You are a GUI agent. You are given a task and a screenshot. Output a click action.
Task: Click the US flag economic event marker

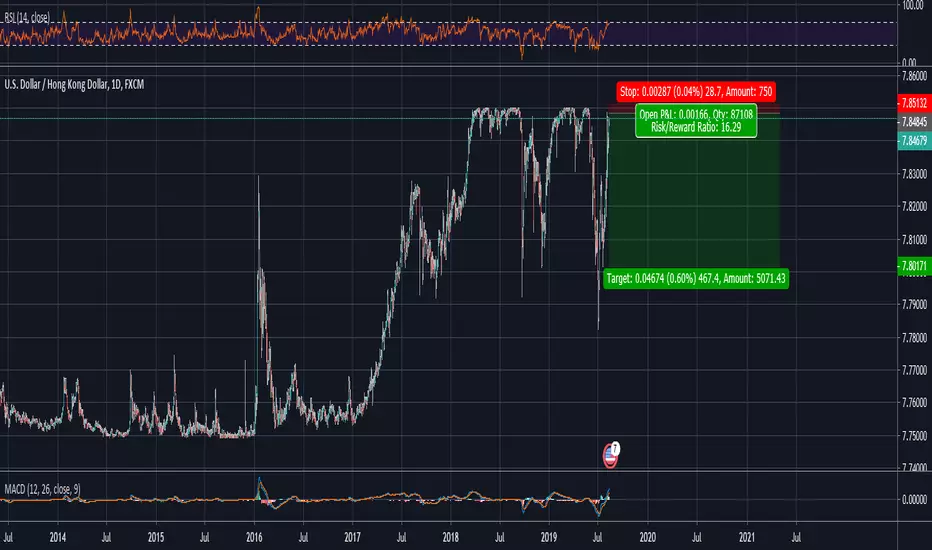pyautogui.click(x=610, y=456)
